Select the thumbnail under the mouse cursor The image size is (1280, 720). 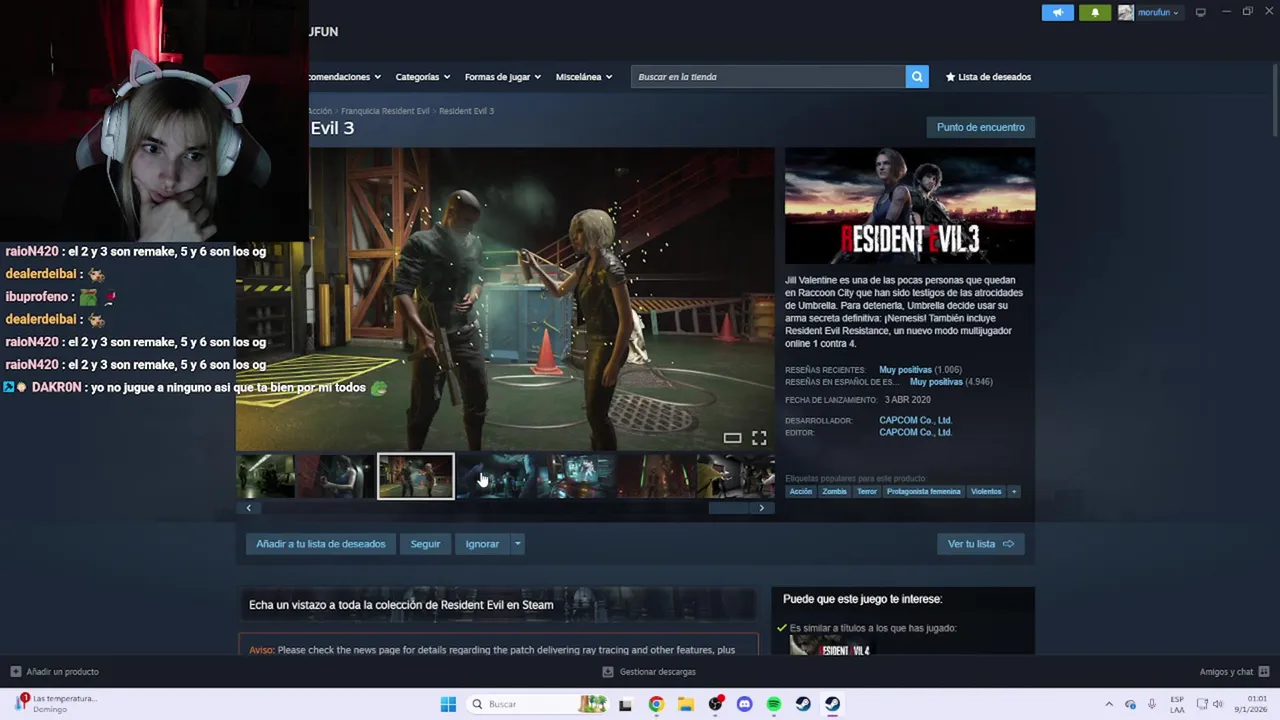coord(495,476)
